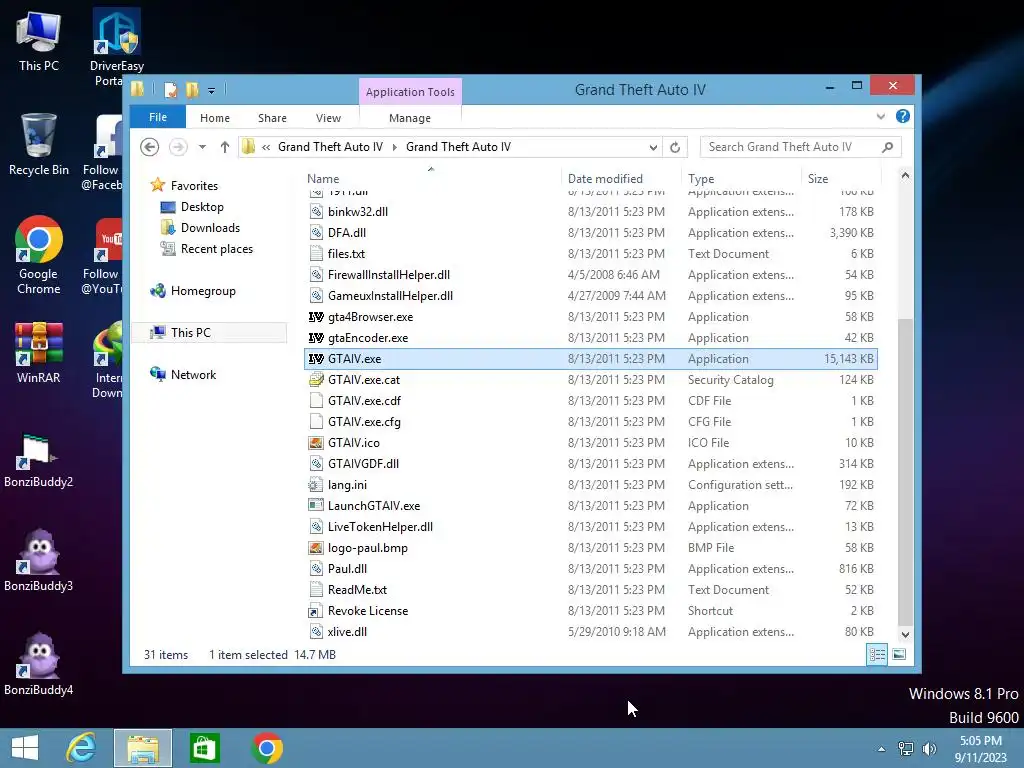Select Downloads in the navigation pane

(x=210, y=228)
